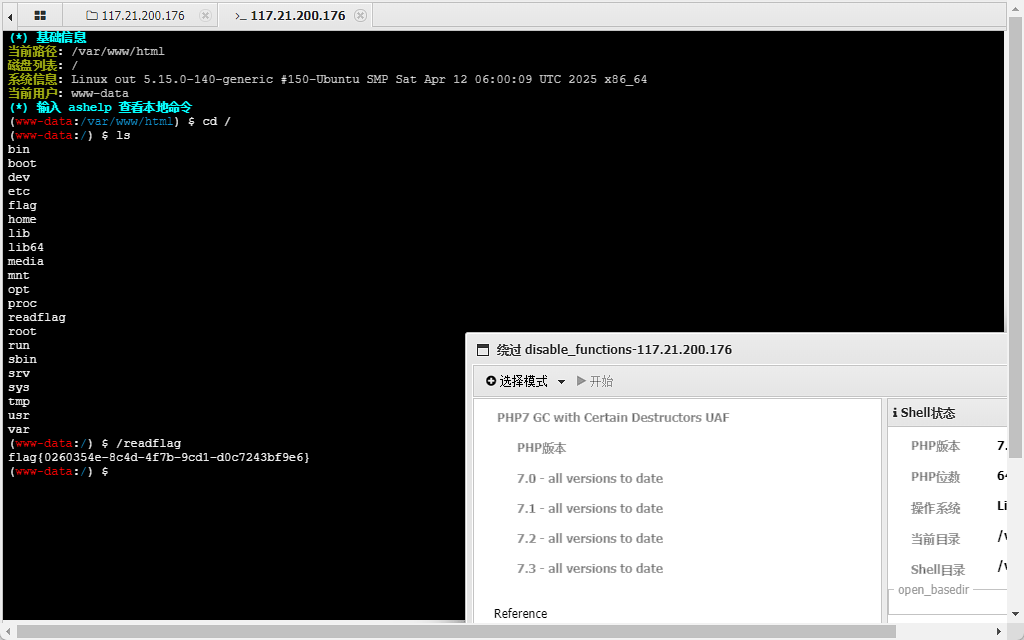Click the horizontal scrollbar right arrow
This screenshot has width=1024, height=640.
(999, 631)
